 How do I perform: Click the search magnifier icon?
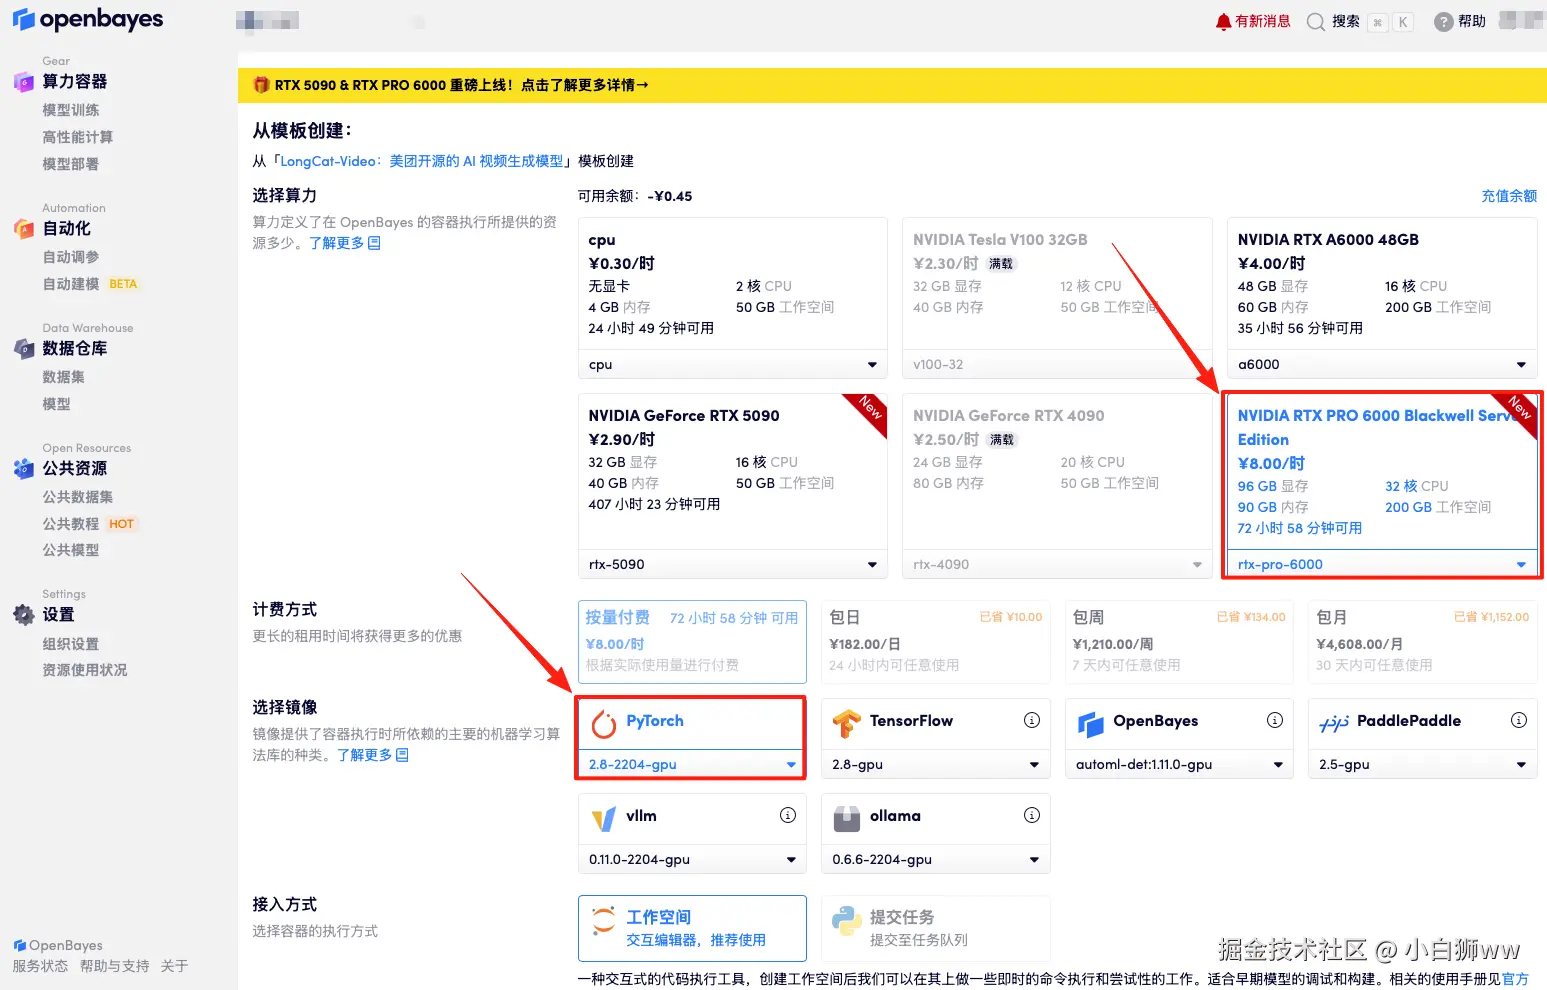click(1316, 21)
